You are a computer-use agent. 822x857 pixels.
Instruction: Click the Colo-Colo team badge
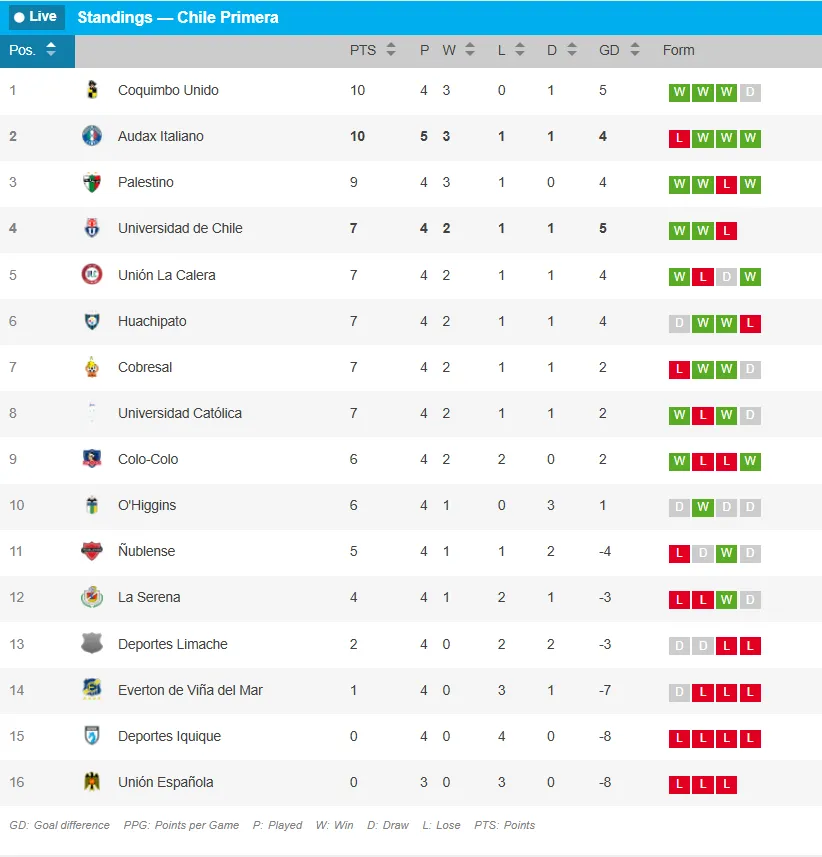tap(92, 459)
